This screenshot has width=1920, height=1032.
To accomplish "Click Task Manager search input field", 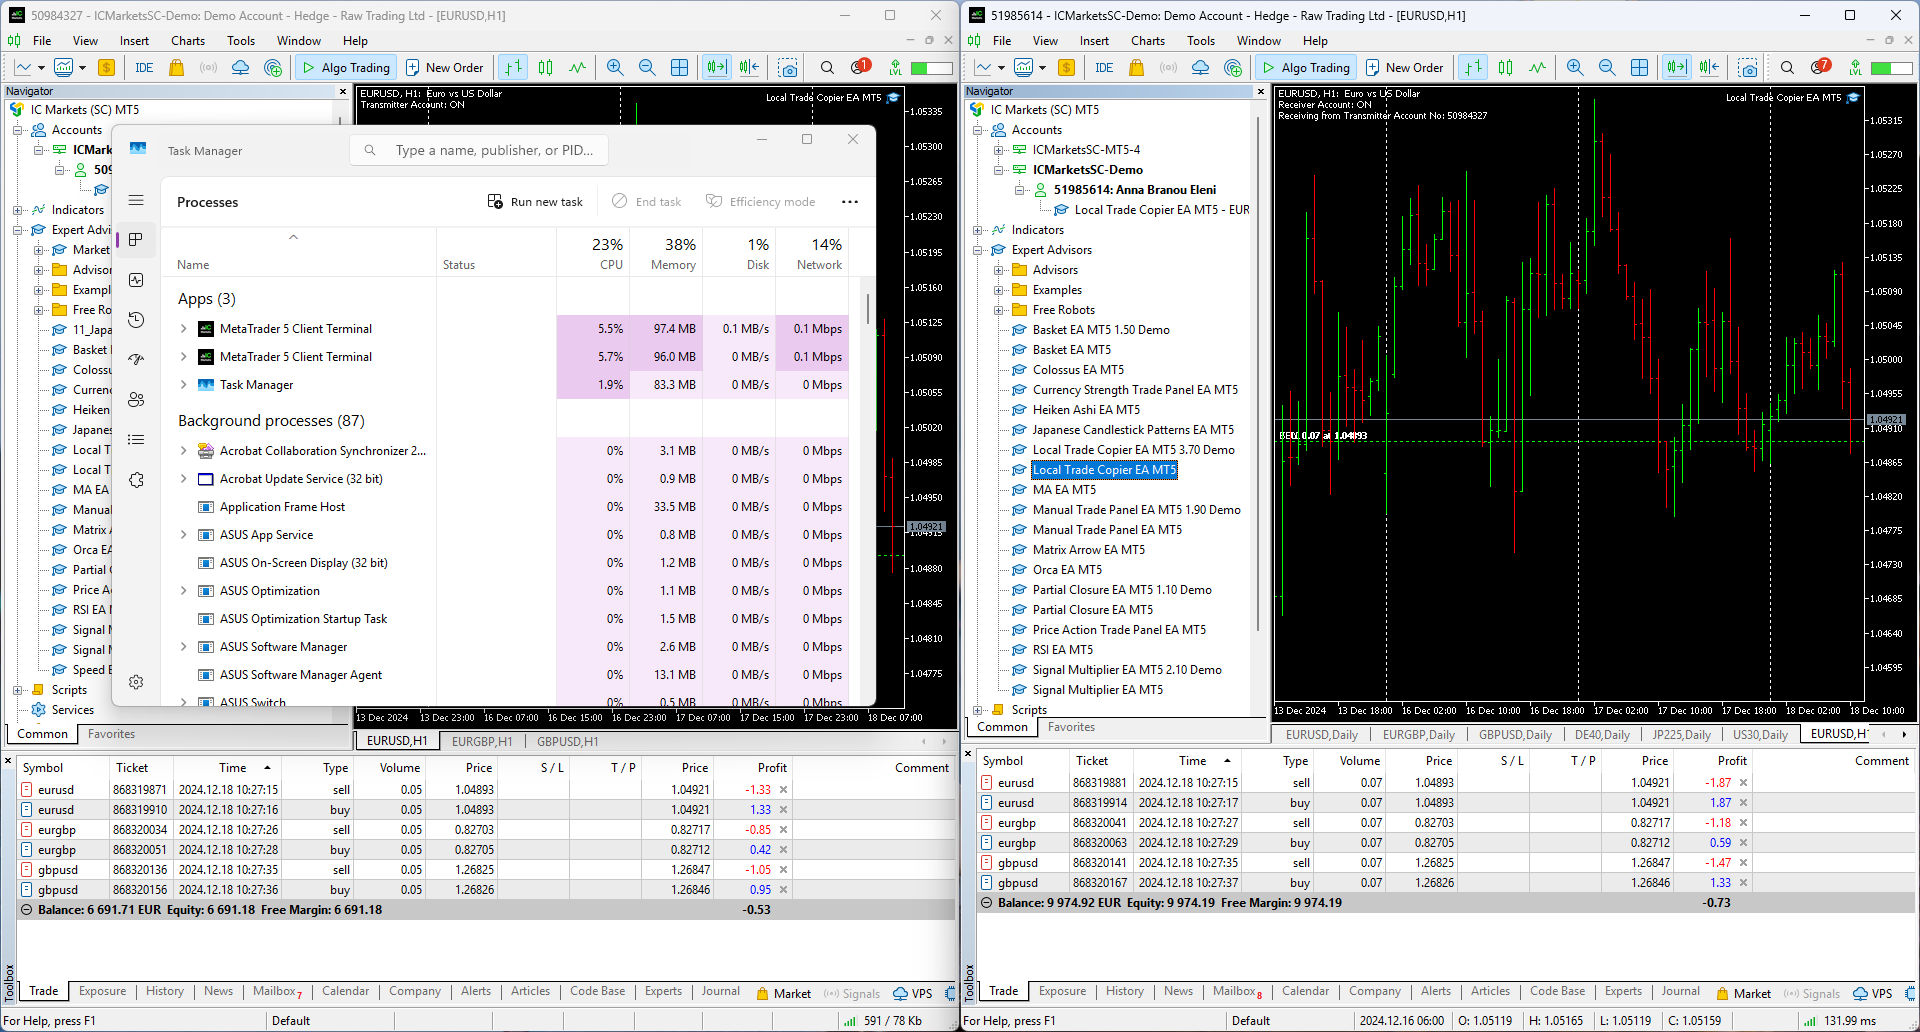I will point(479,151).
